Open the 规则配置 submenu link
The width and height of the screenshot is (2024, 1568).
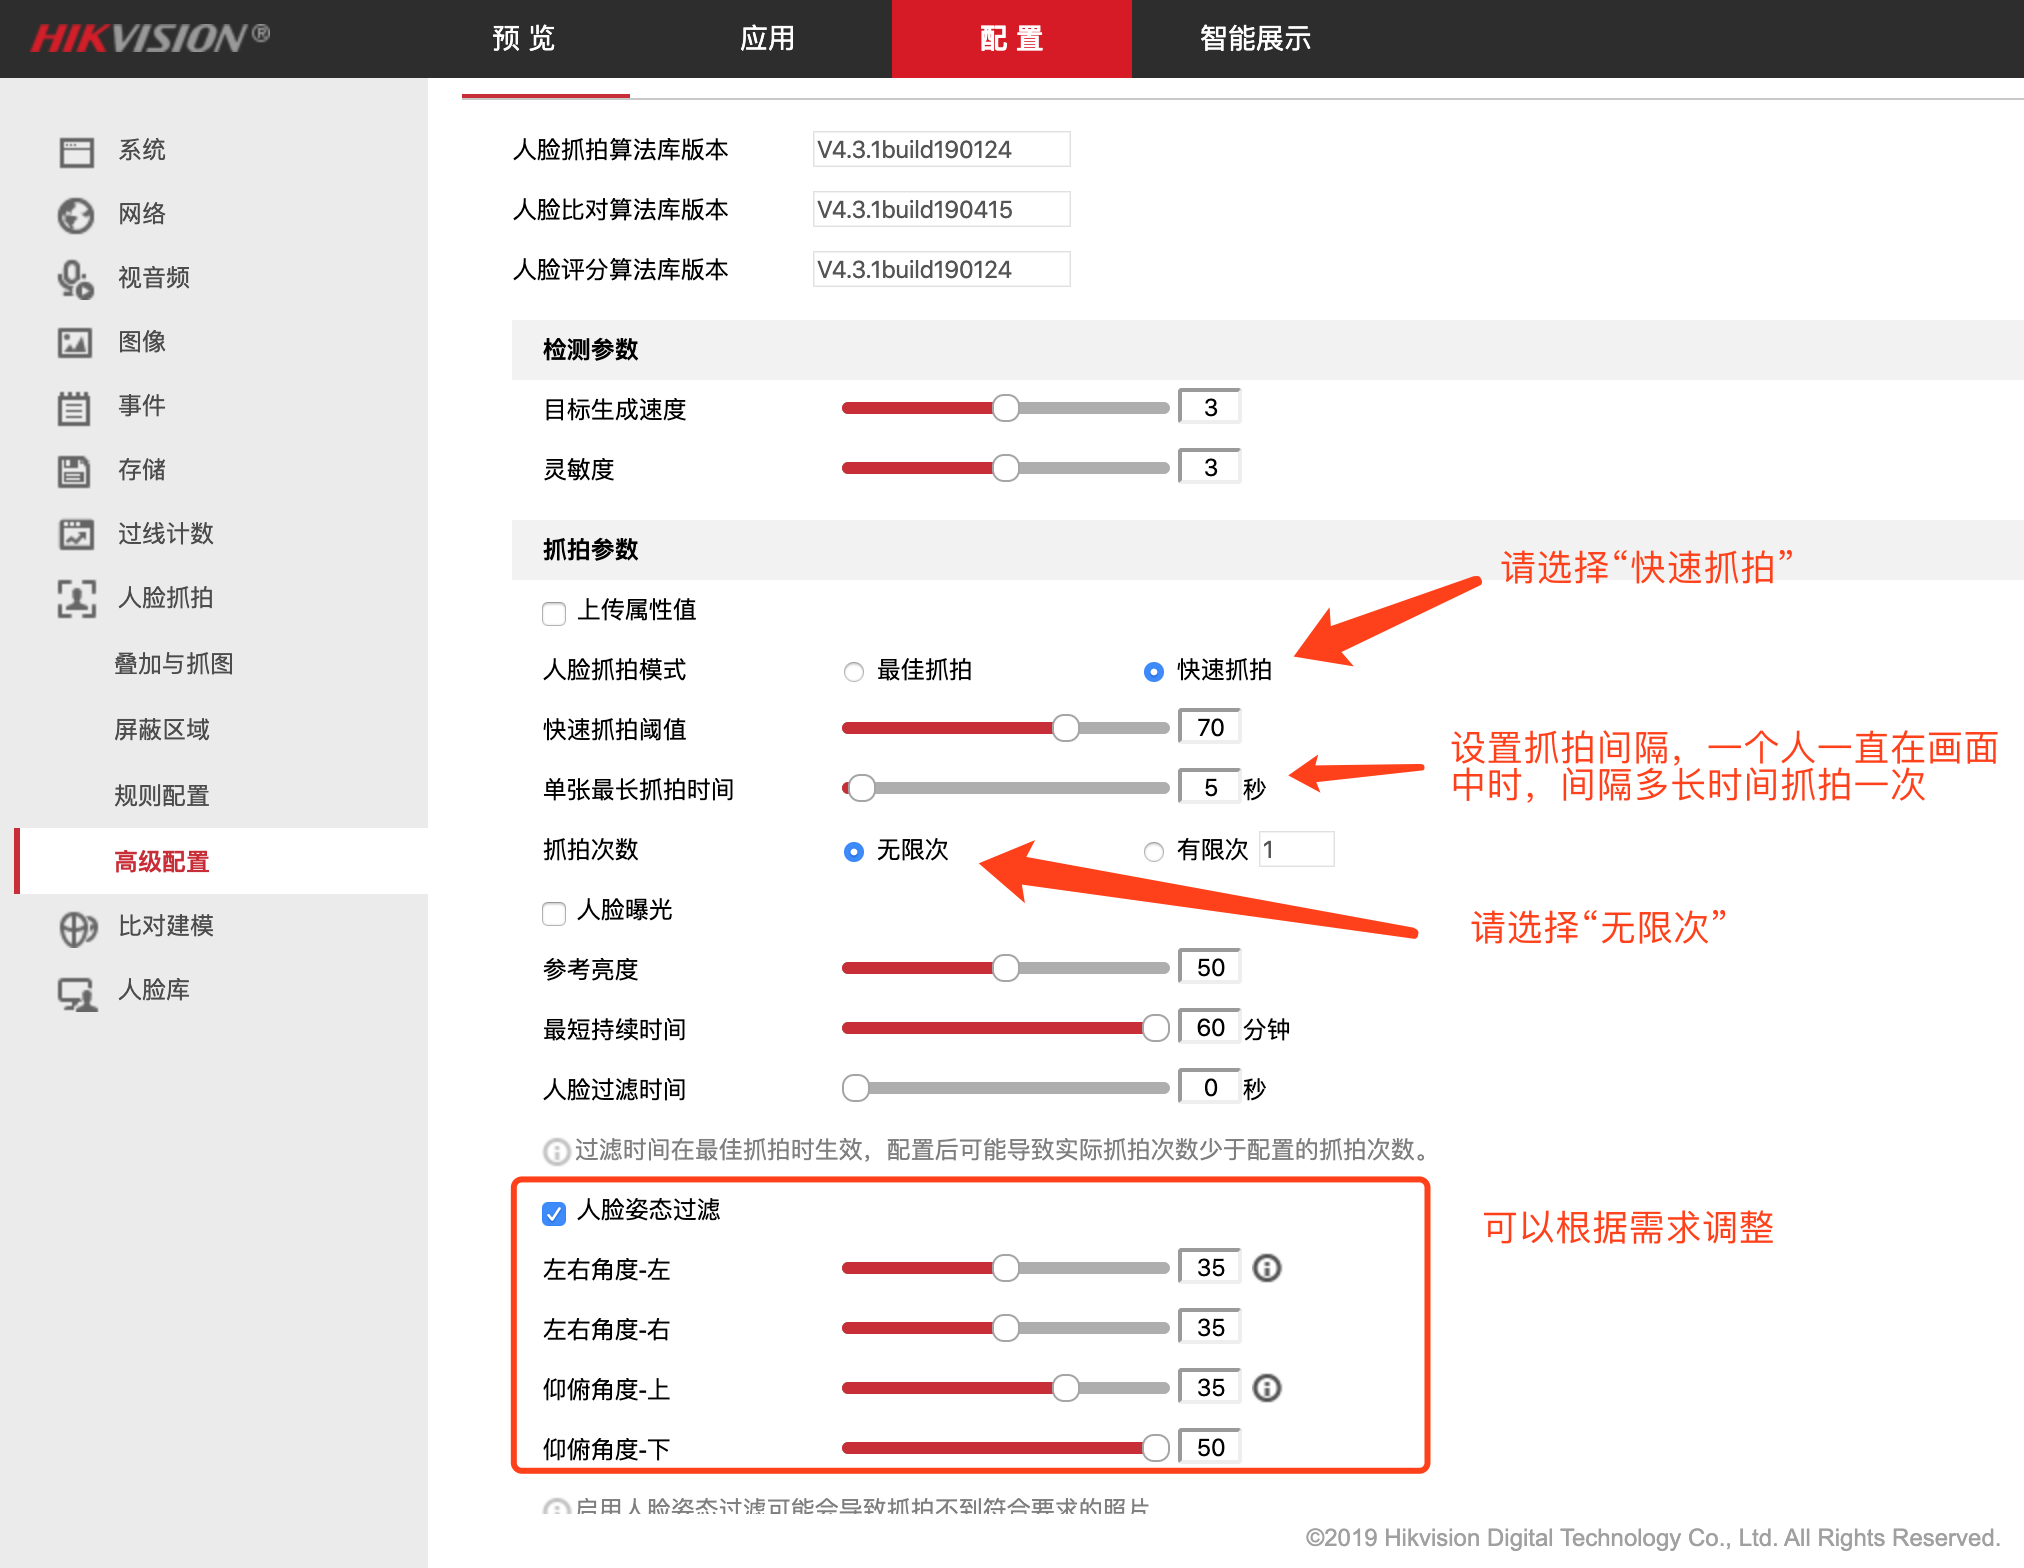click(x=162, y=796)
